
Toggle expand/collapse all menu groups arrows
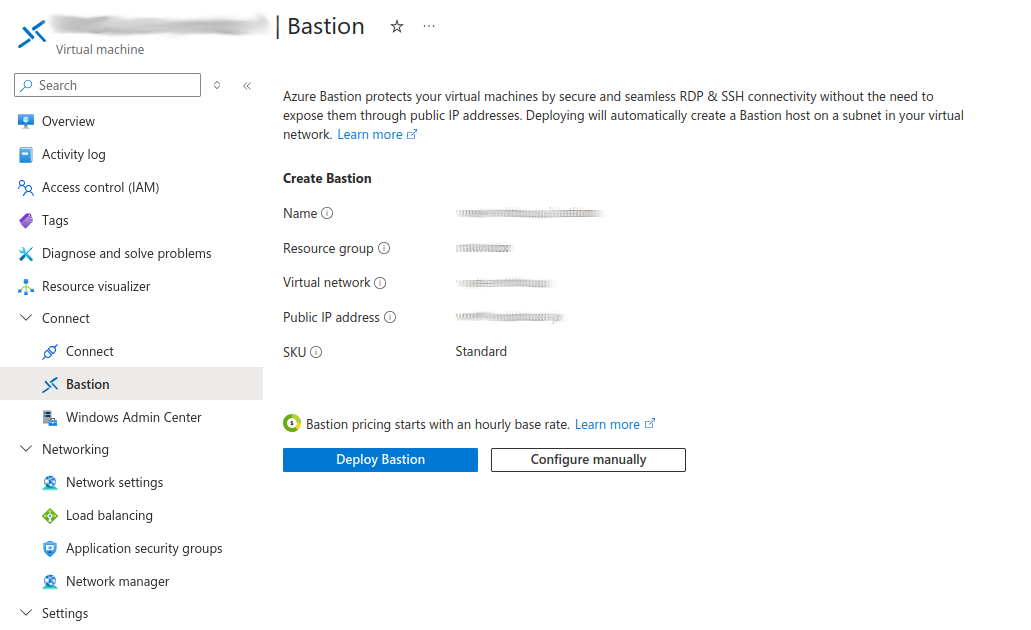[x=217, y=85]
